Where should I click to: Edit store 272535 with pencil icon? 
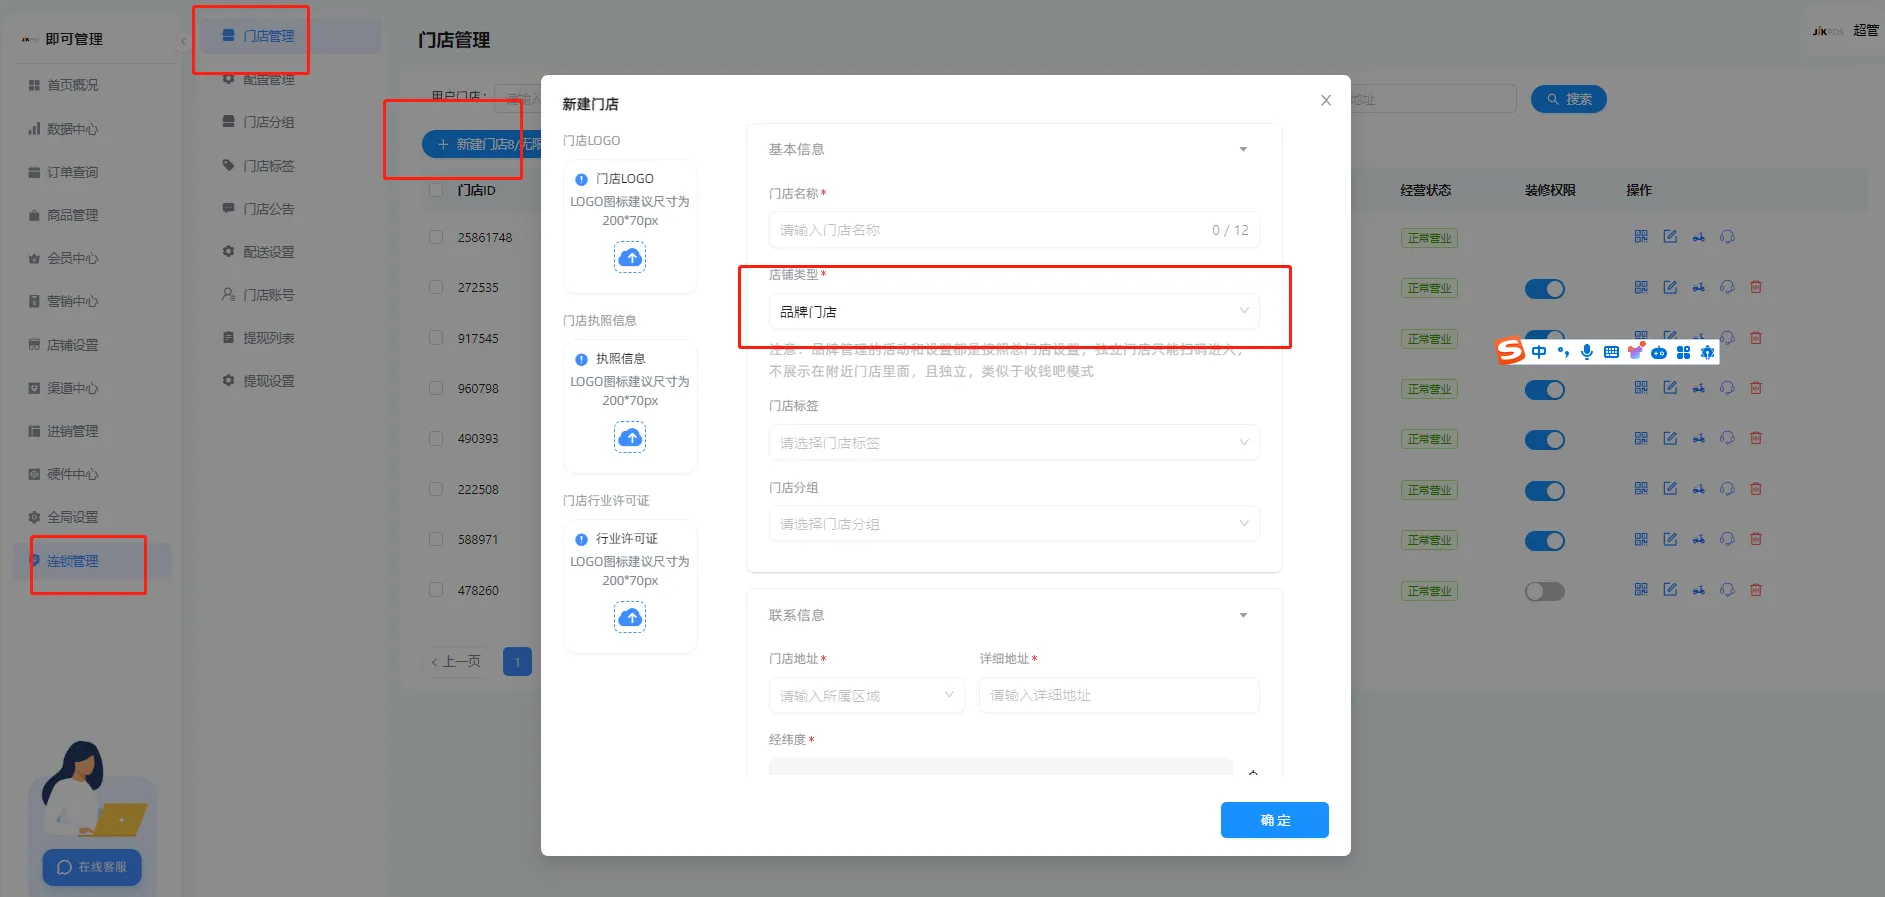tap(1670, 287)
